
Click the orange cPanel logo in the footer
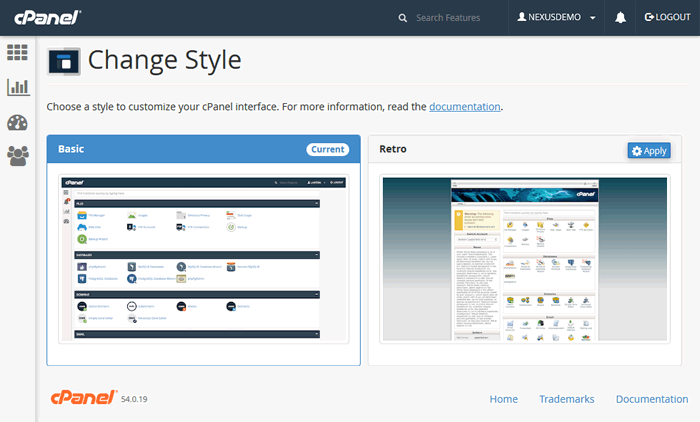pyautogui.click(x=82, y=398)
